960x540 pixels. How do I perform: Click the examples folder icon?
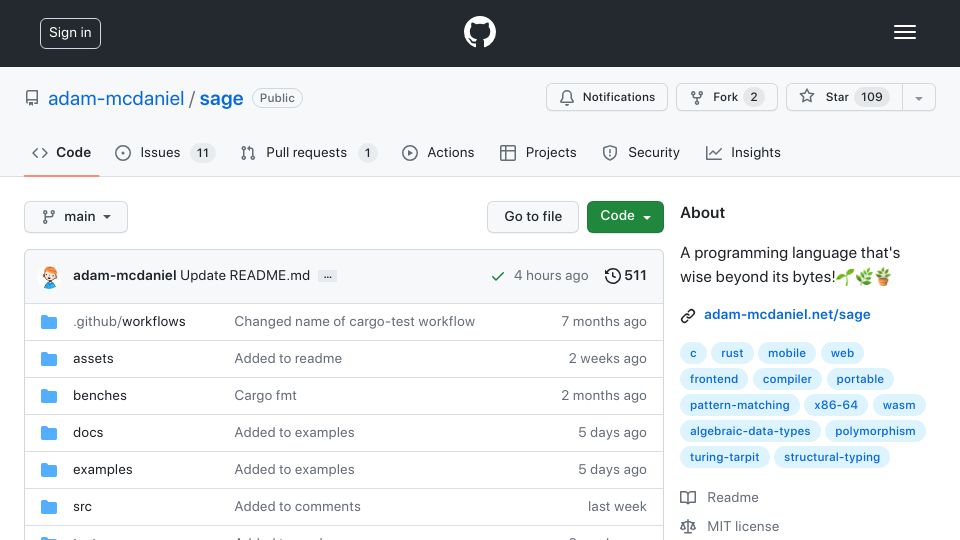click(x=49, y=470)
